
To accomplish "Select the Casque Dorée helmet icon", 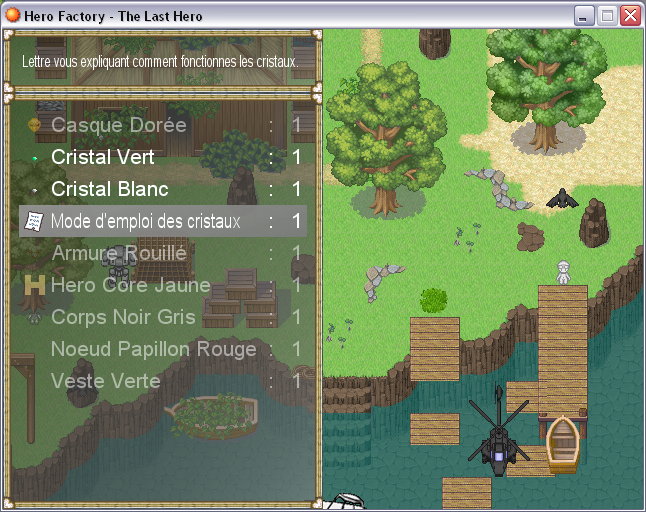I will coord(35,125).
